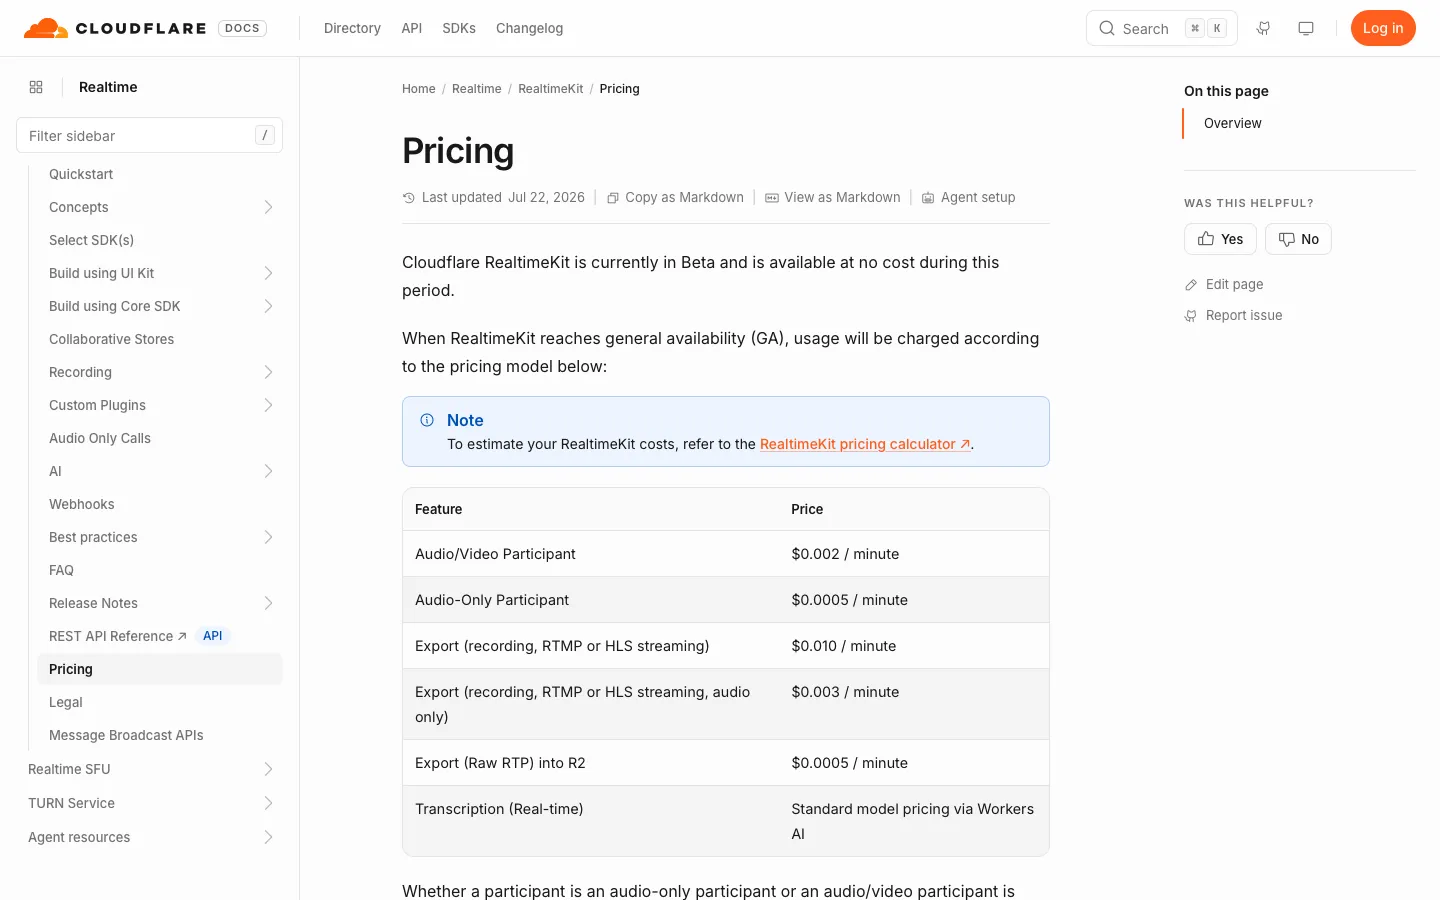Expand the Recording sidebar section
Image resolution: width=1440 pixels, height=900 pixels.
pos(268,372)
